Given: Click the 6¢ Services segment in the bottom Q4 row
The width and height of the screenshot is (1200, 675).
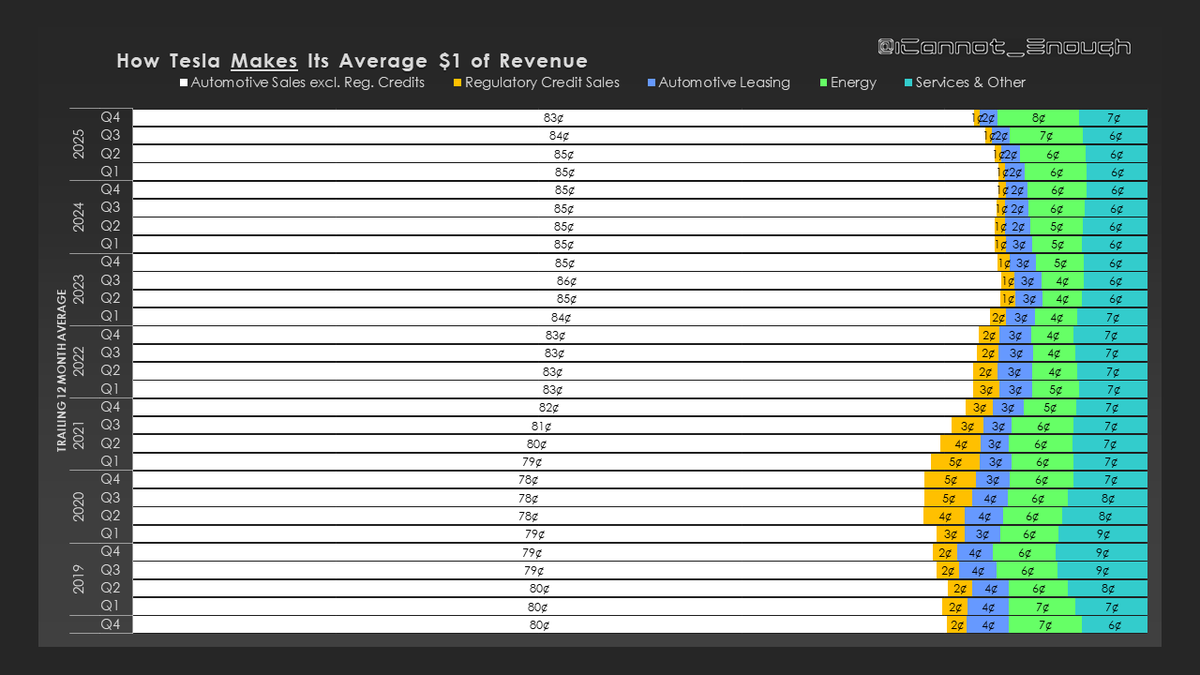Looking at the screenshot, I should click(1115, 625).
